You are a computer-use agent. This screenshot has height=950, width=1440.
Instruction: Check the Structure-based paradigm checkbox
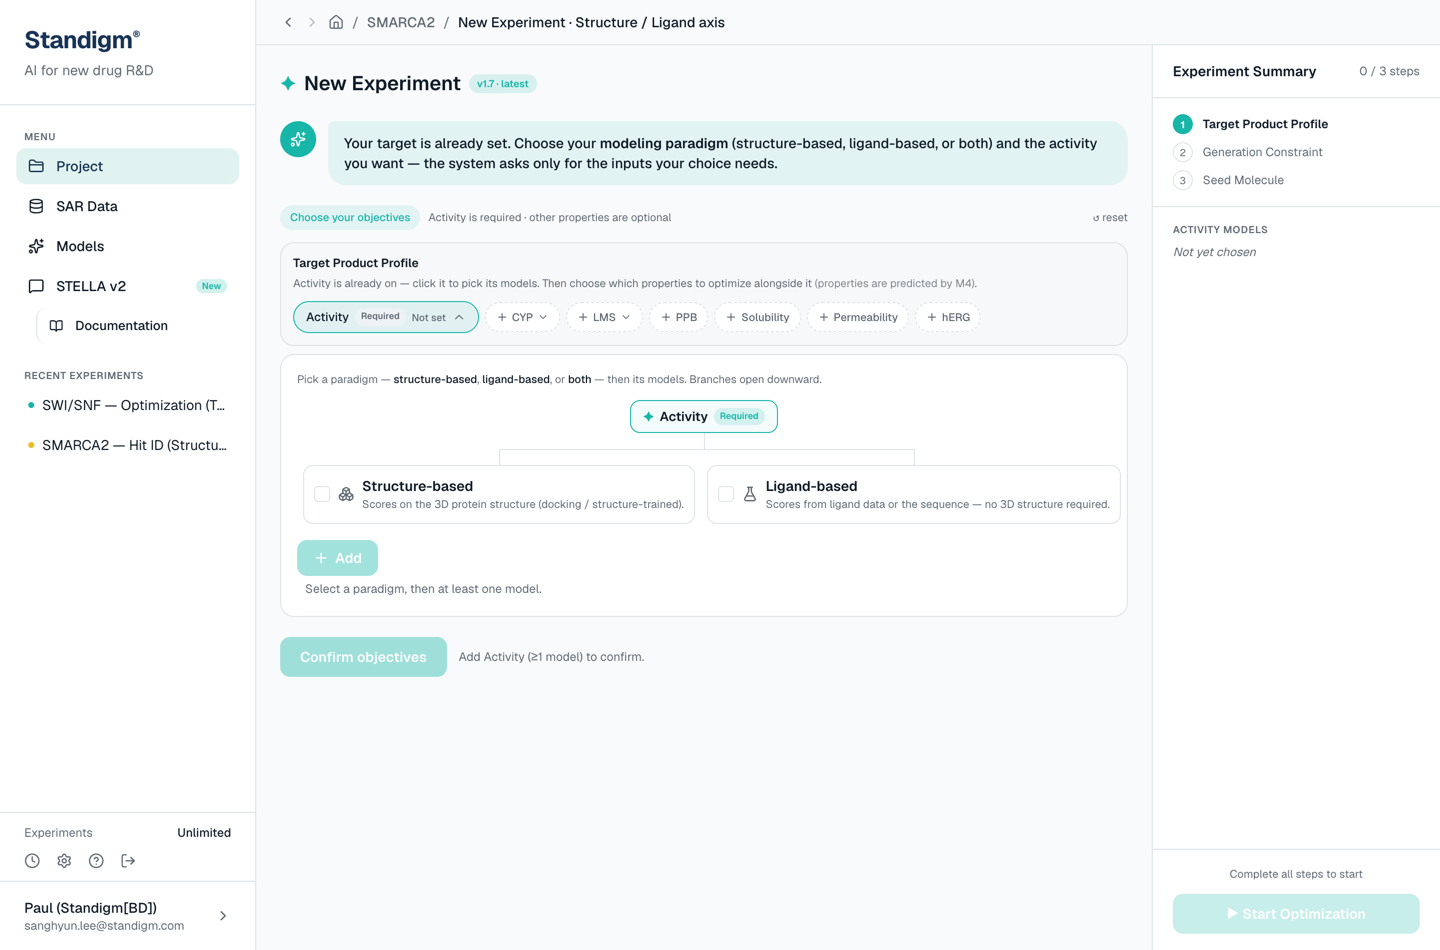click(x=322, y=494)
